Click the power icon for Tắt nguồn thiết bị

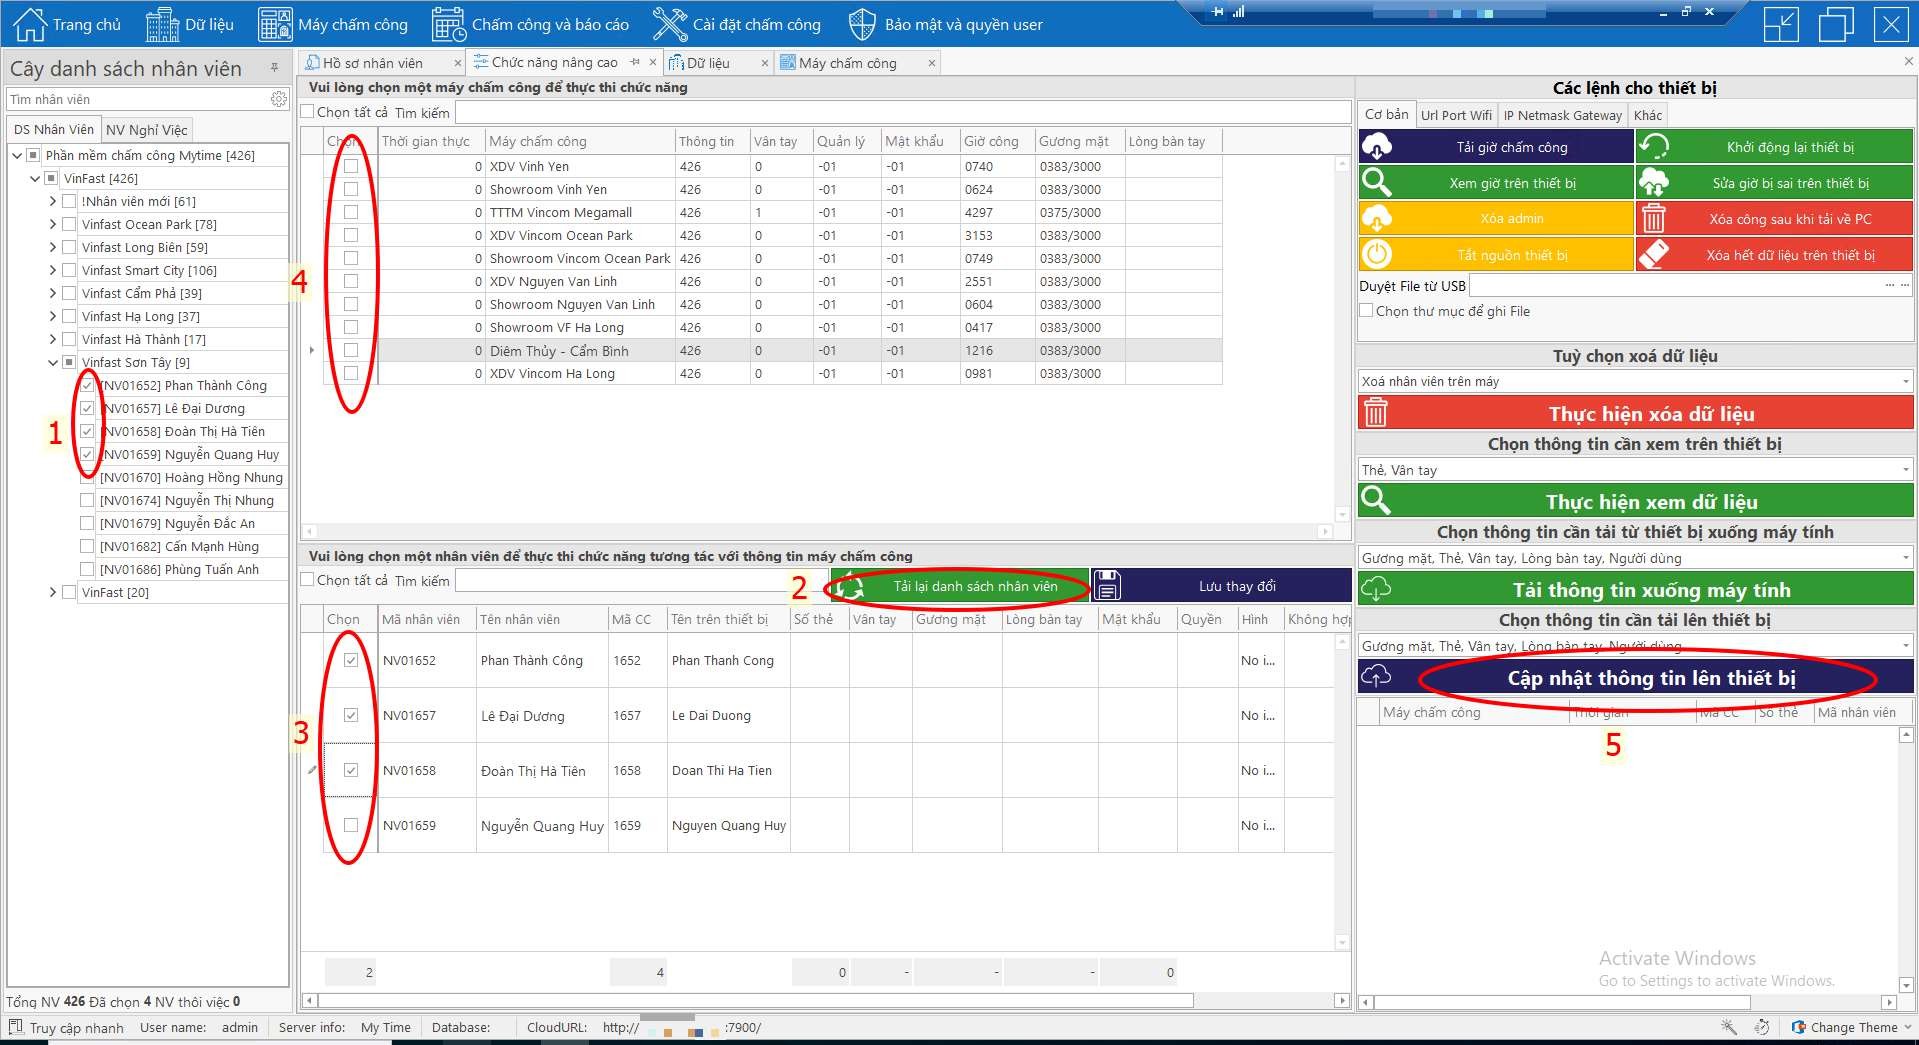tap(1377, 255)
